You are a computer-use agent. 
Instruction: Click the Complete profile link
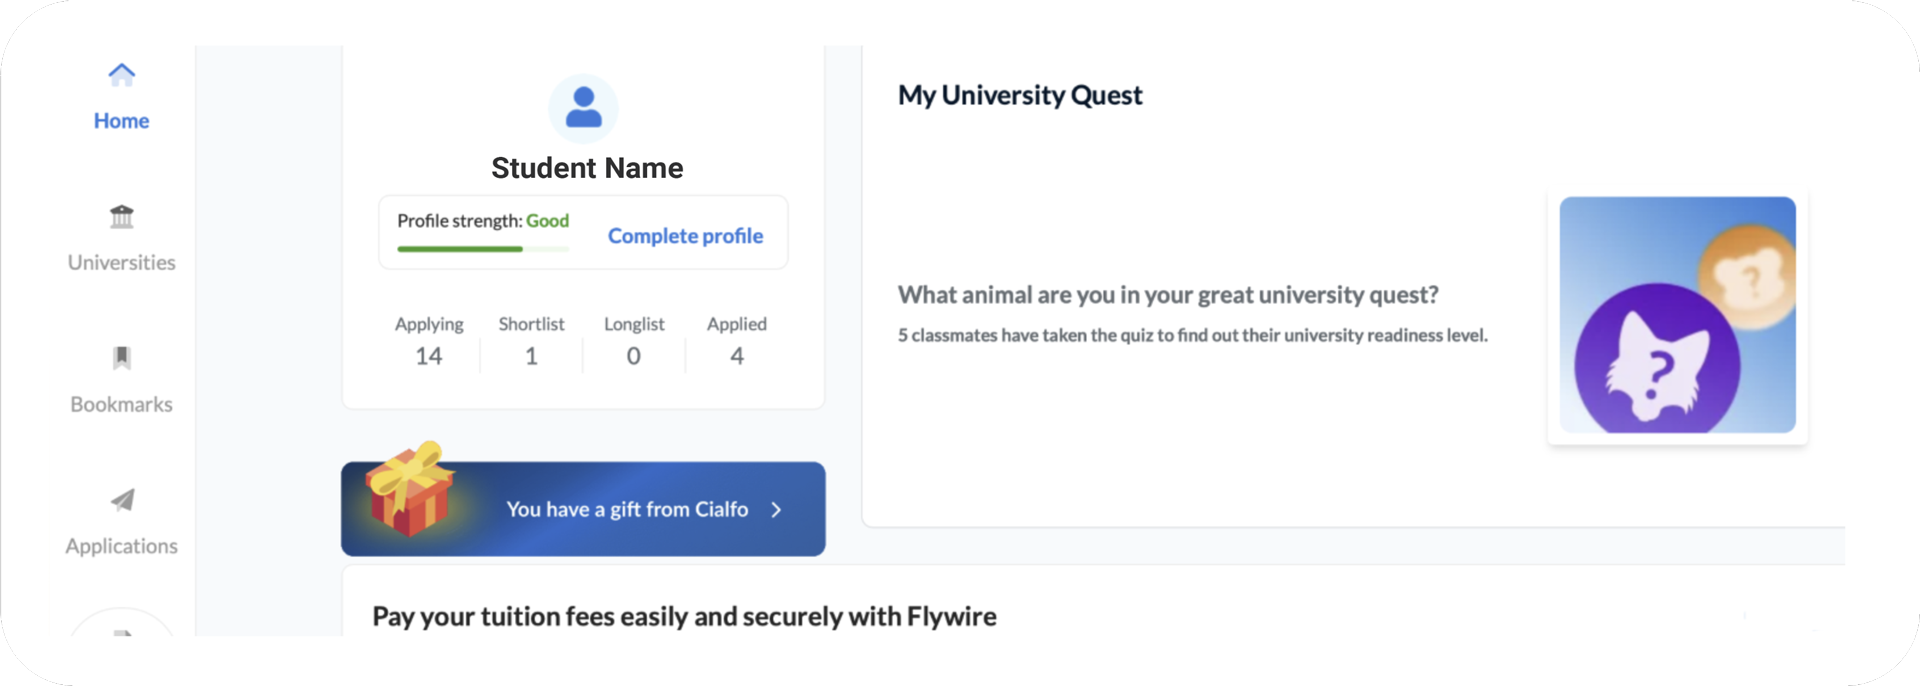click(685, 236)
